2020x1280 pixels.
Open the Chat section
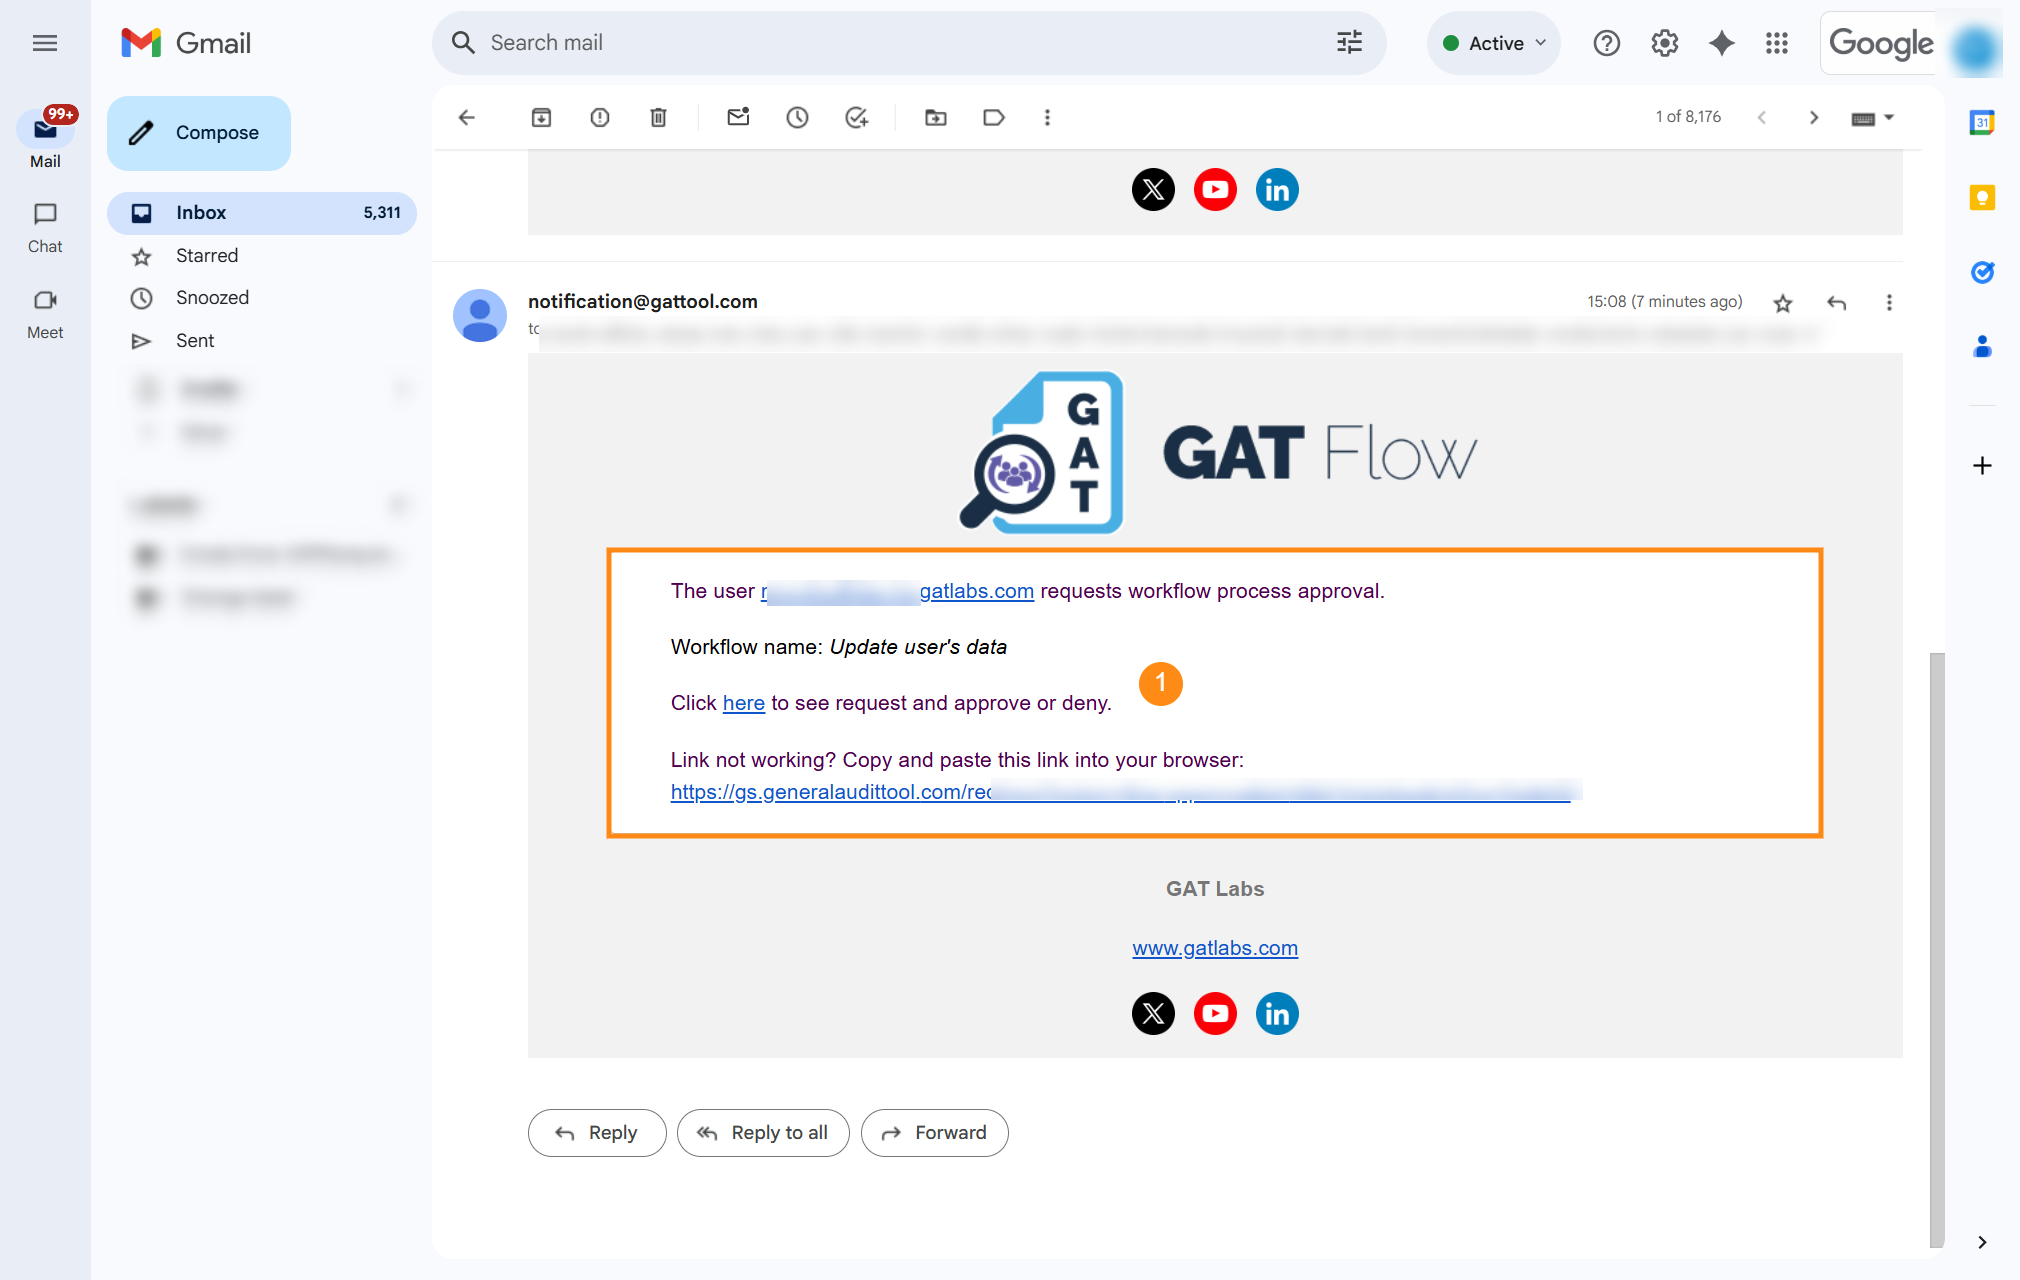tap(45, 228)
